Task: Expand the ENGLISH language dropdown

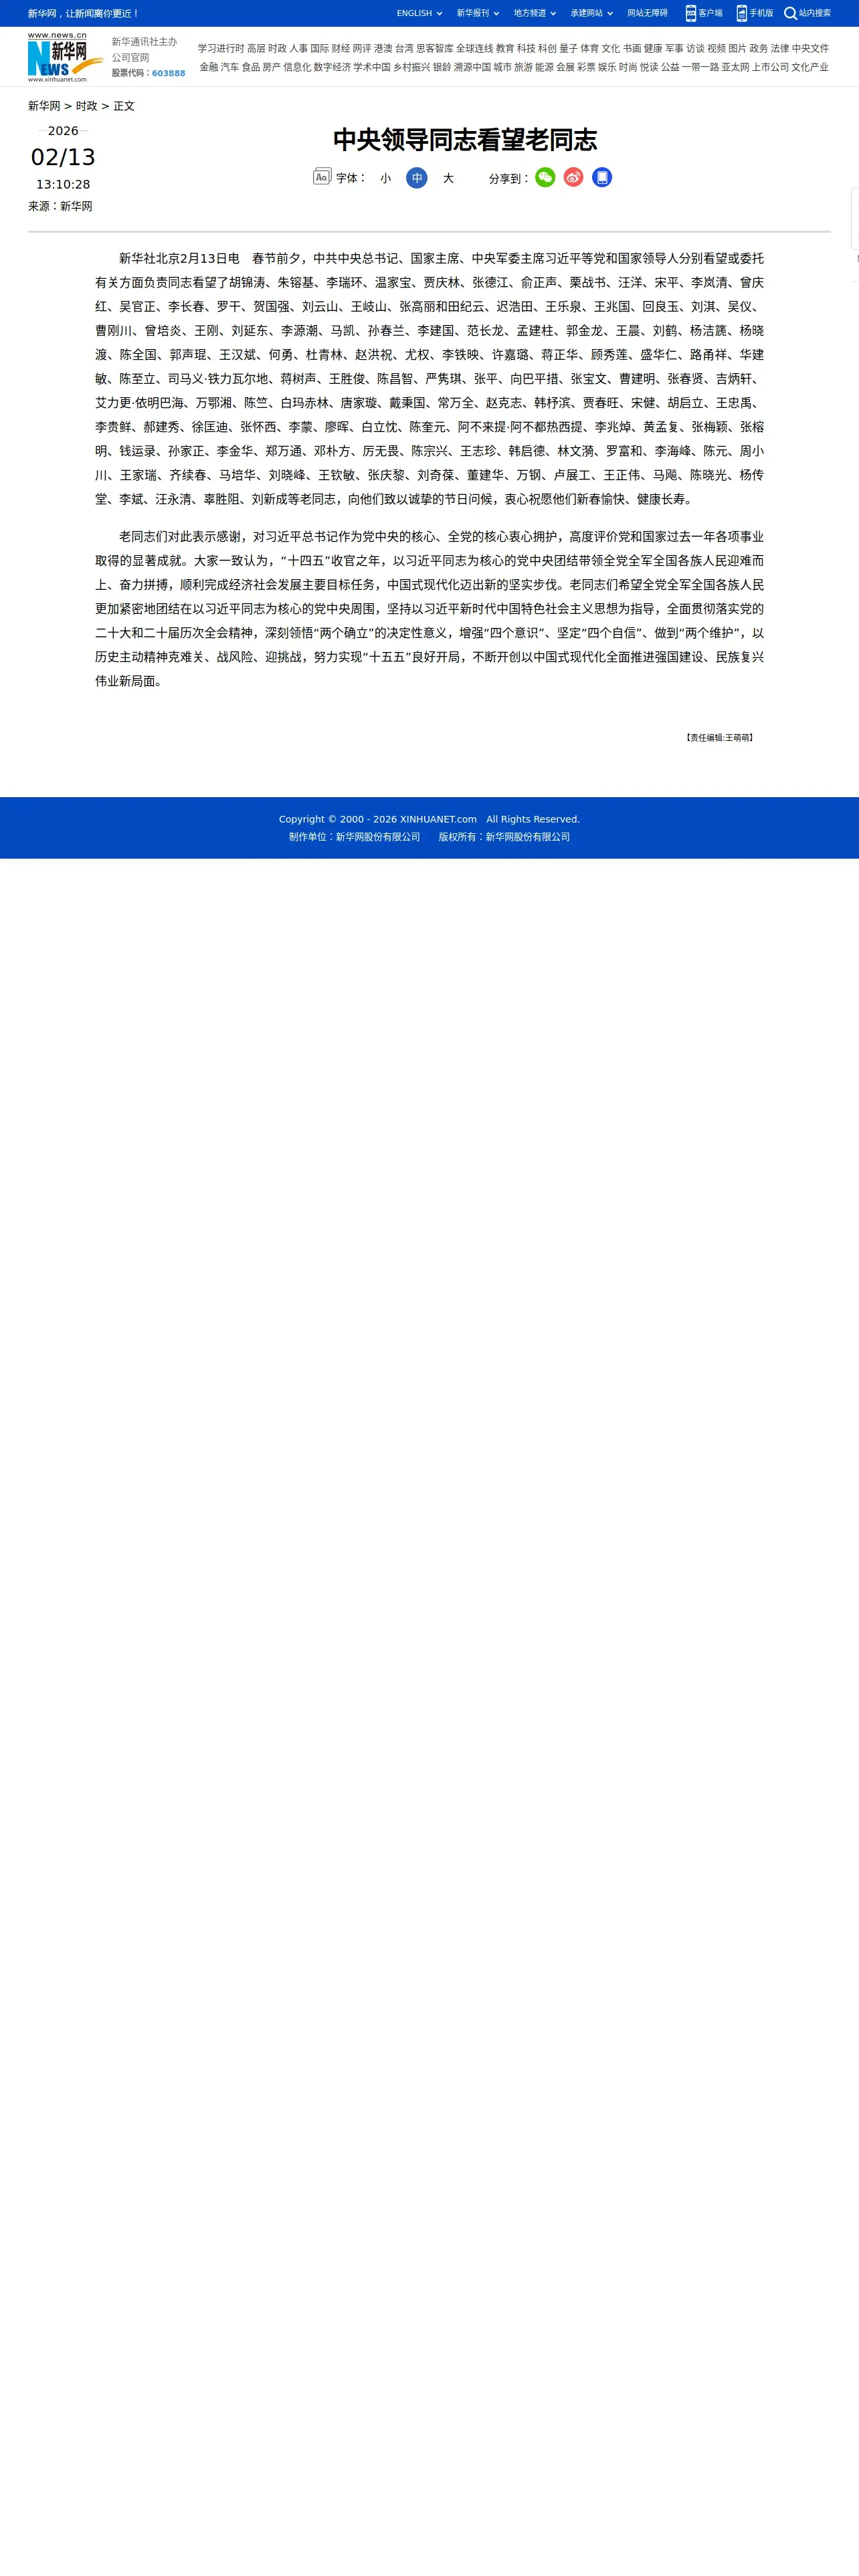Action: (420, 13)
